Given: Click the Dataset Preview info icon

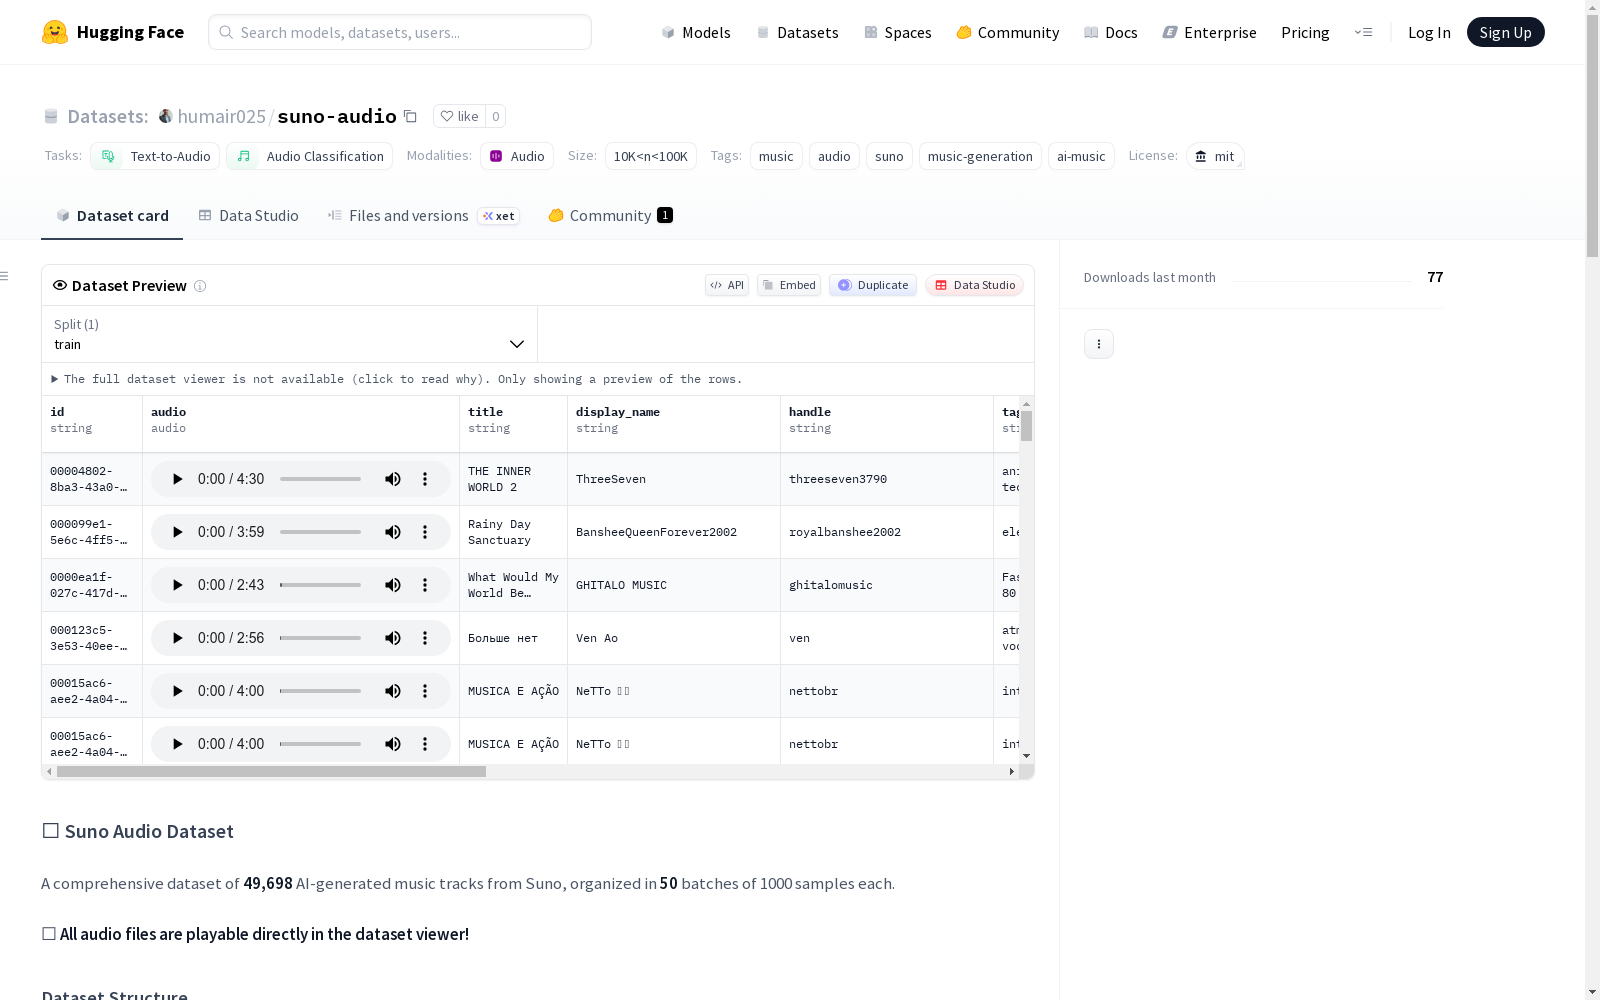Looking at the screenshot, I should [200, 286].
